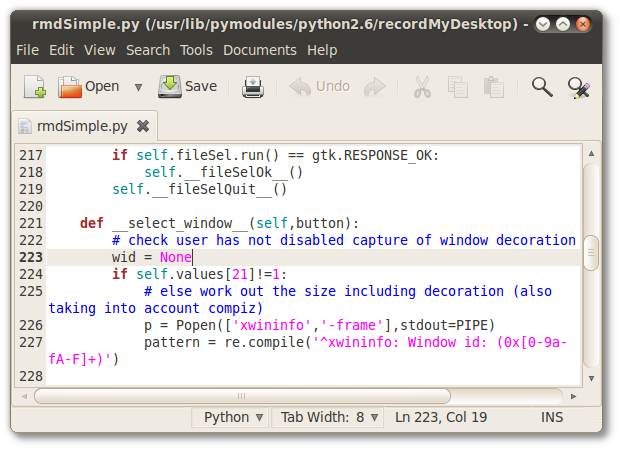The height and width of the screenshot is (450, 620).
Task: Click the def keyword on line 221
Action: click(x=92, y=223)
